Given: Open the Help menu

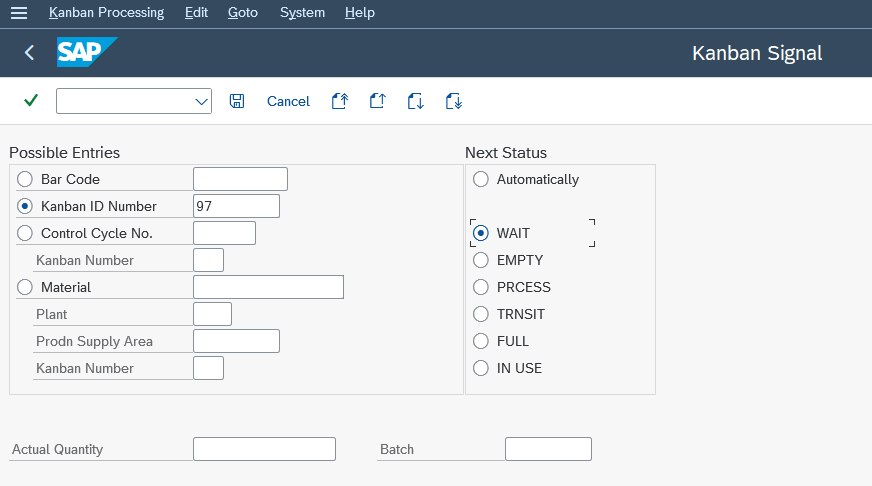Looking at the screenshot, I should click(x=359, y=12).
